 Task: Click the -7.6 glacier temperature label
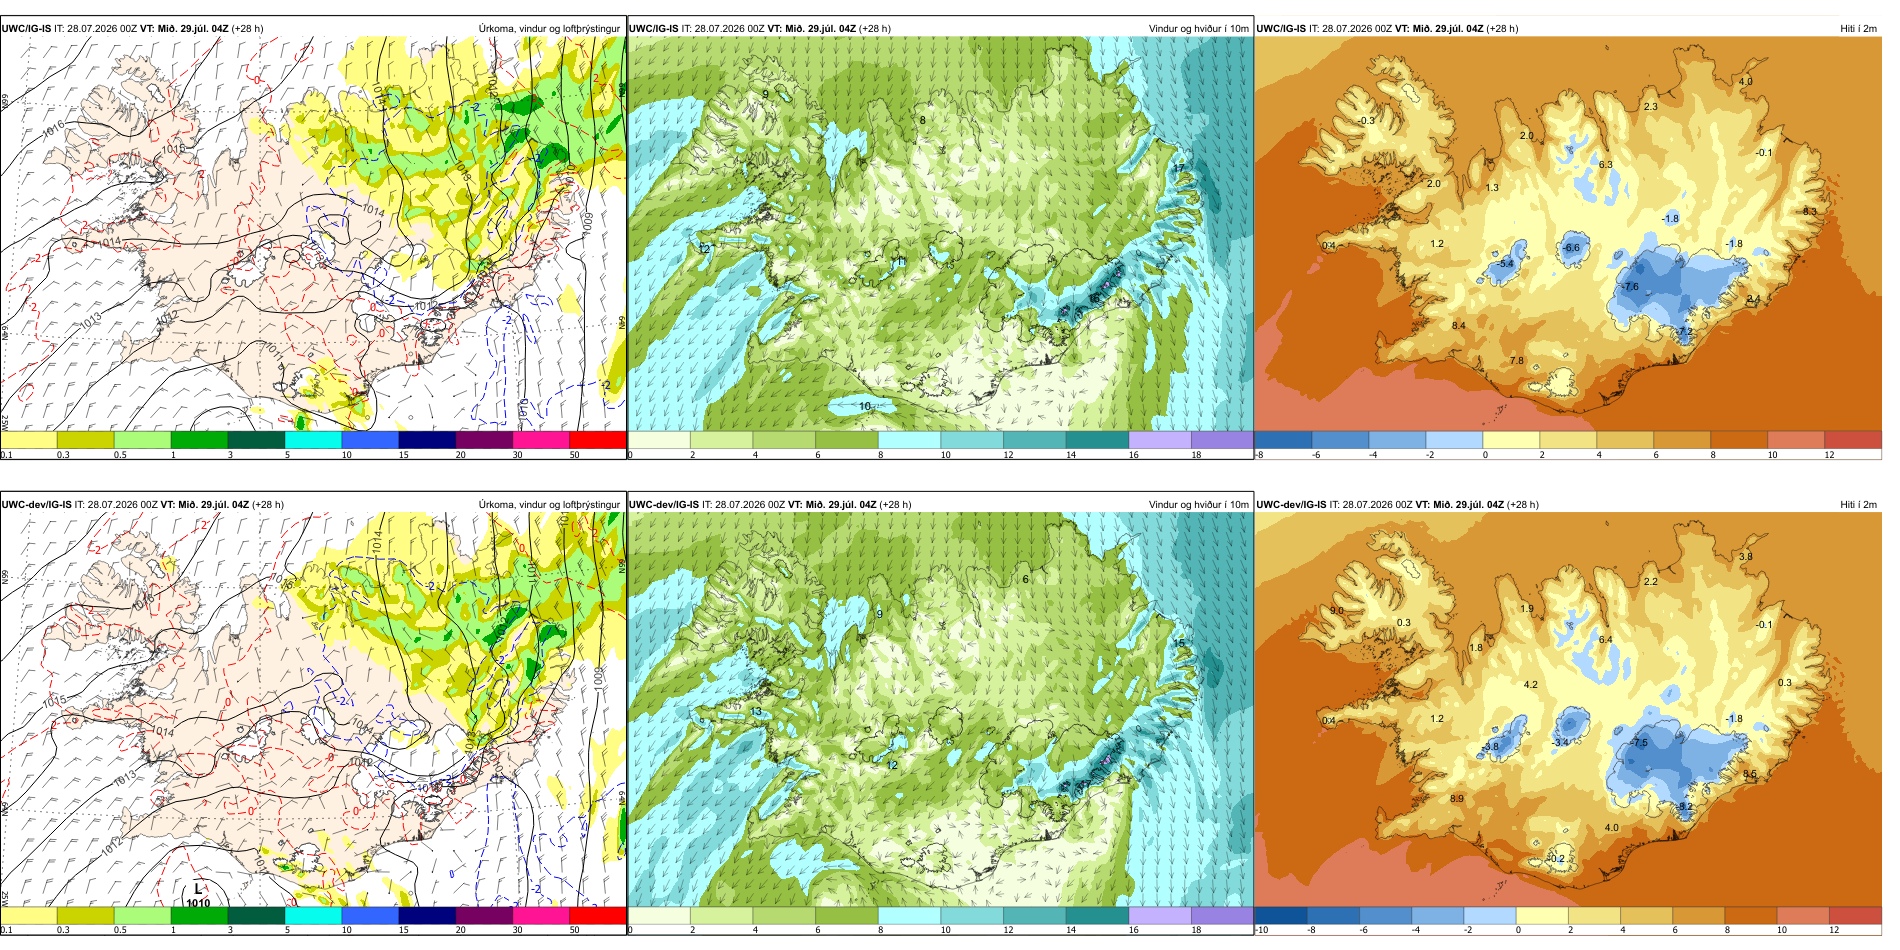coord(1629,287)
